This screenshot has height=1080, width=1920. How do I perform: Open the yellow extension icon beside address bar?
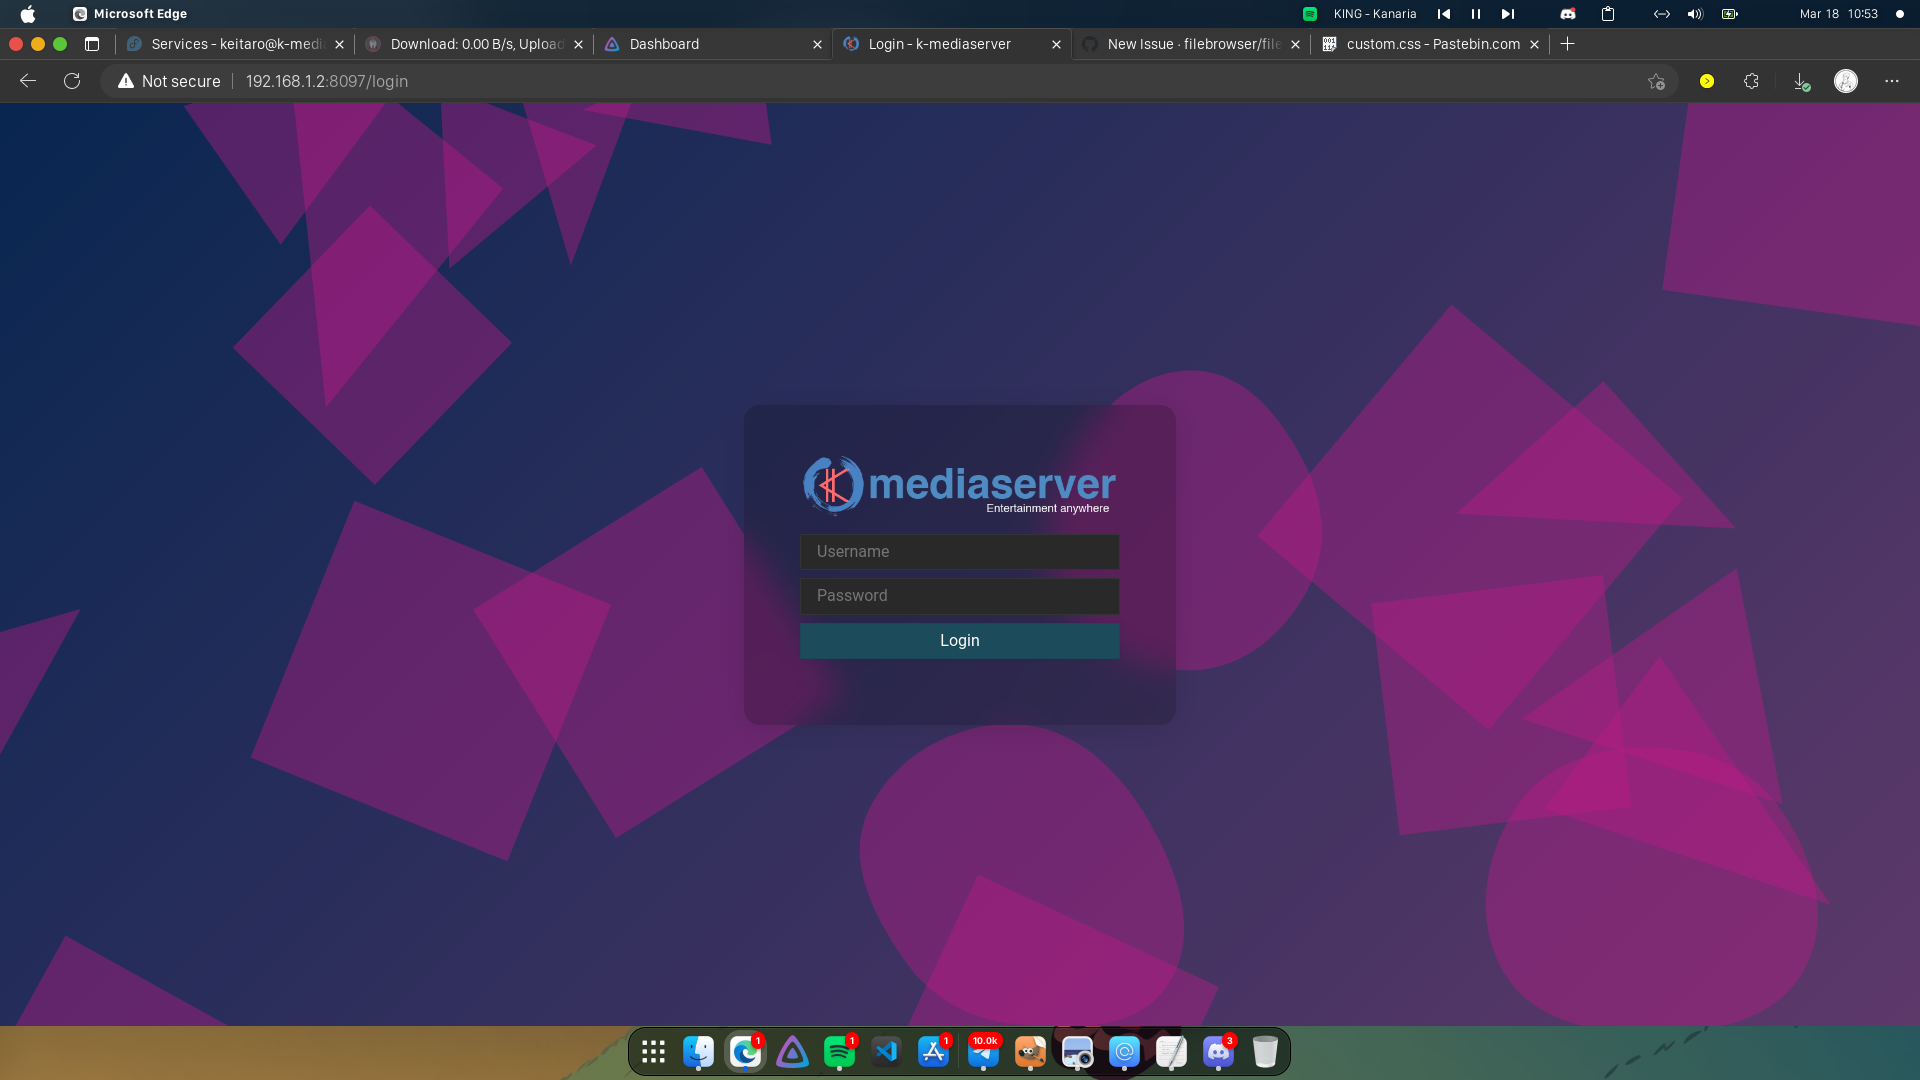pos(1706,81)
